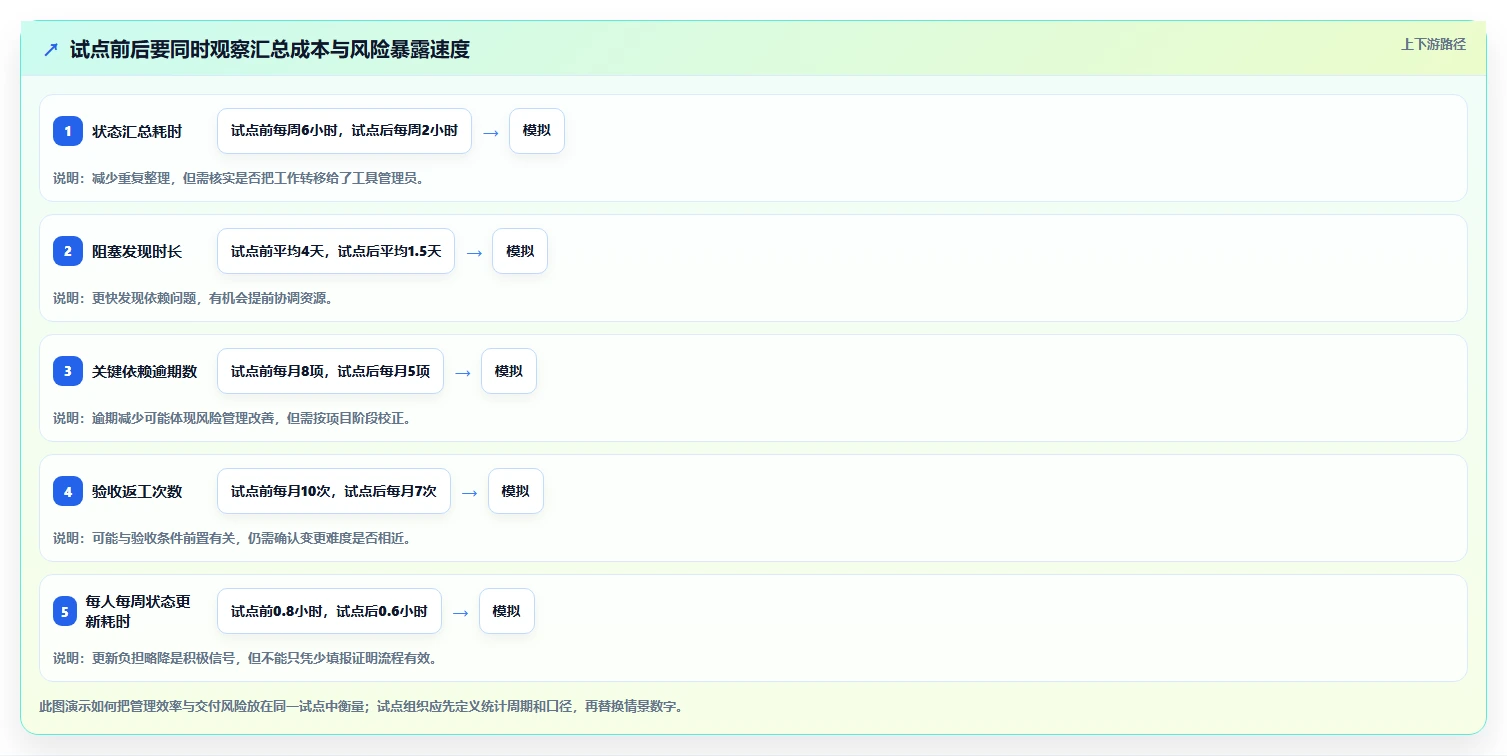
Task: Click the 上下游路径 label in header
Action: tap(1433, 44)
